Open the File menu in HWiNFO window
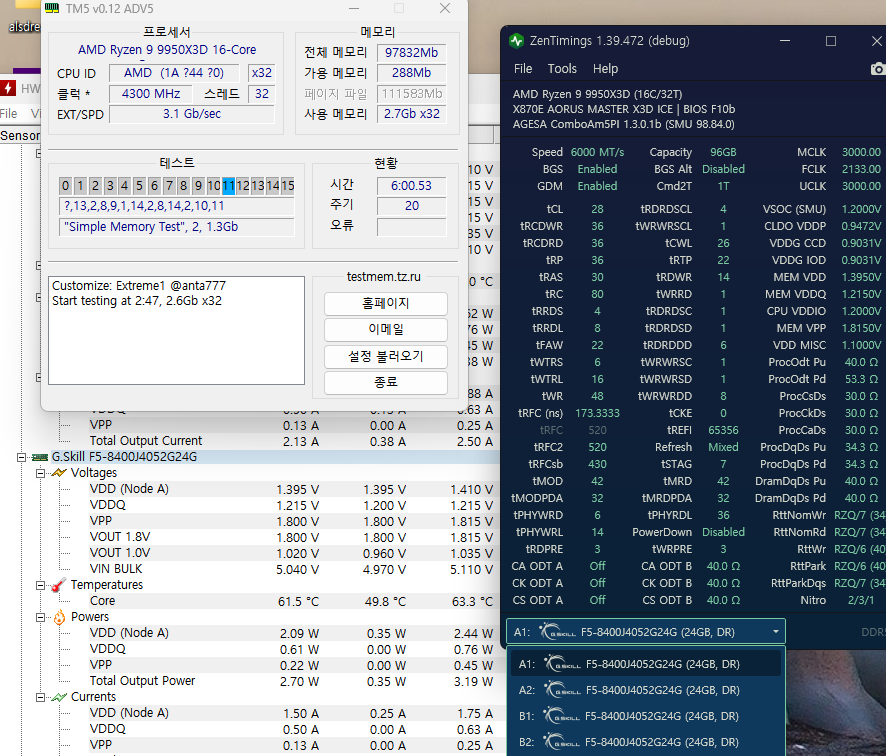Viewport: 886px width, 756px height. point(8,114)
